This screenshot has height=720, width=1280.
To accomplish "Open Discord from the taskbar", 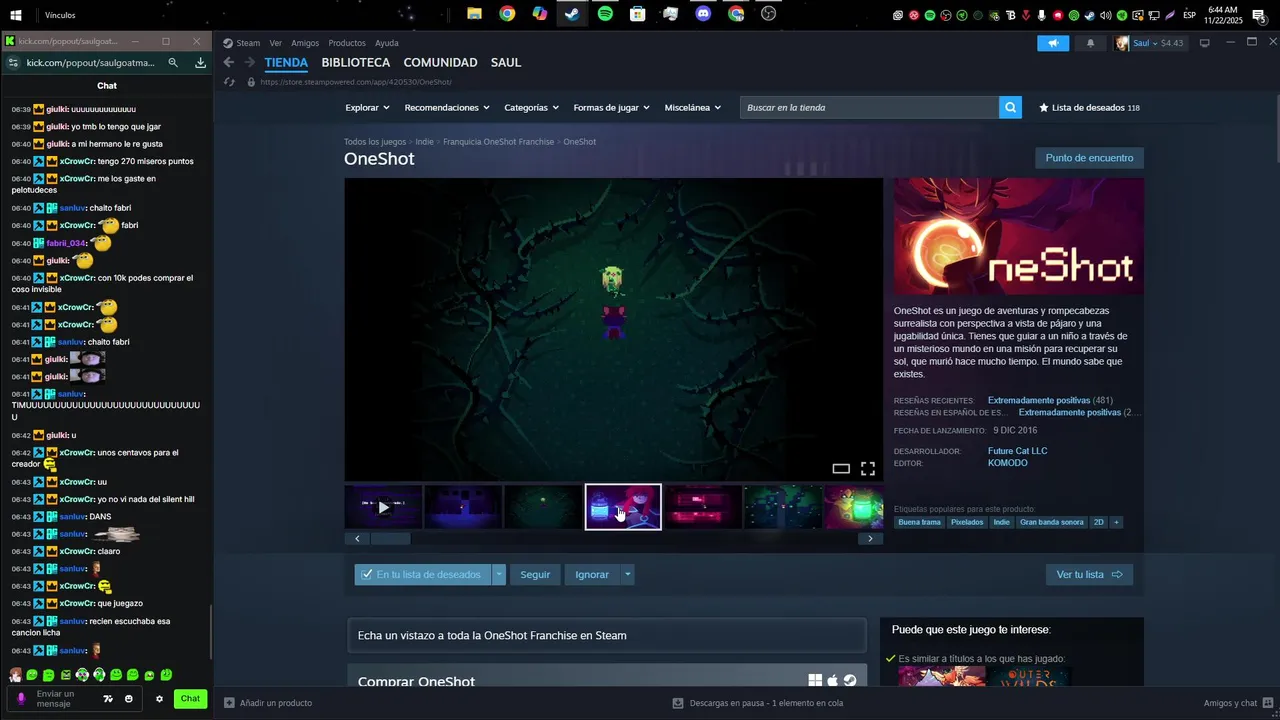I will pyautogui.click(x=703, y=14).
